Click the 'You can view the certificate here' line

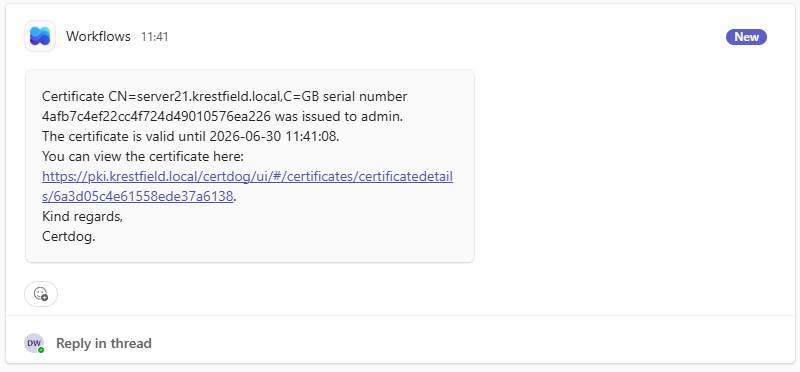(x=143, y=156)
